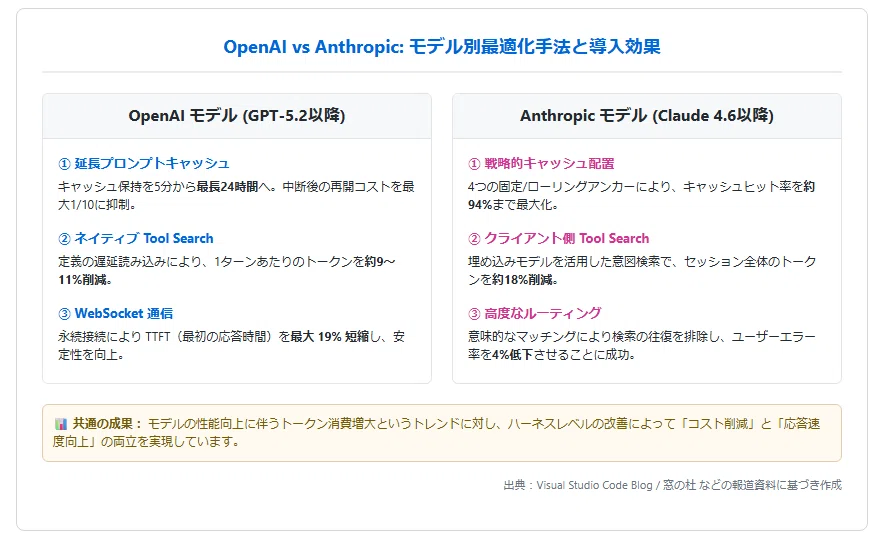Click the bold text '最長24時間'
Screen dimensions: 884x547
pyautogui.click(x=227, y=187)
